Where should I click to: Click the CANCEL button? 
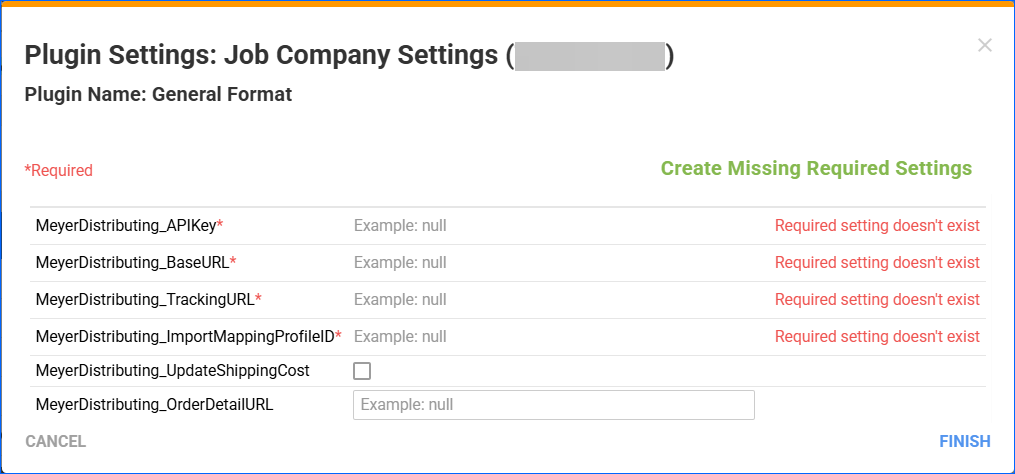tap(56, 442)
